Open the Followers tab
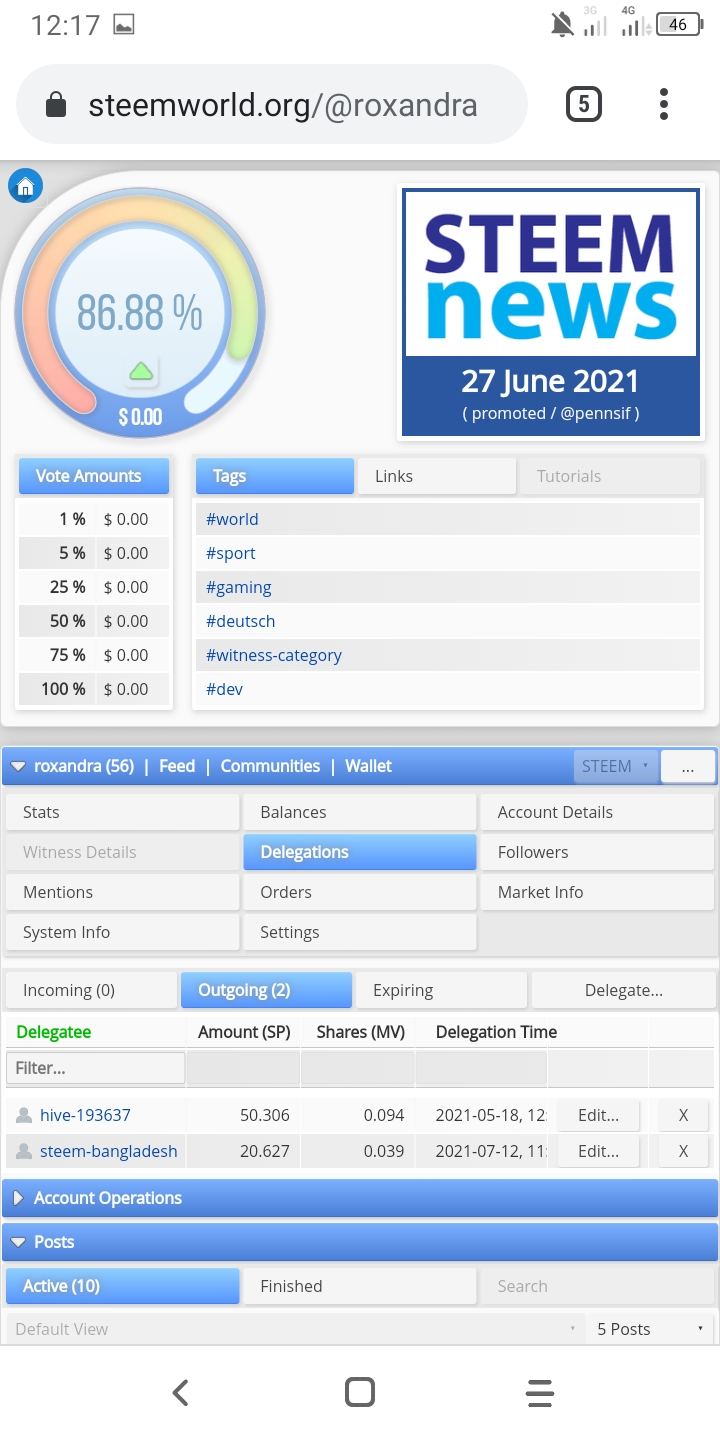The image size is (720, 1440). 597,852
